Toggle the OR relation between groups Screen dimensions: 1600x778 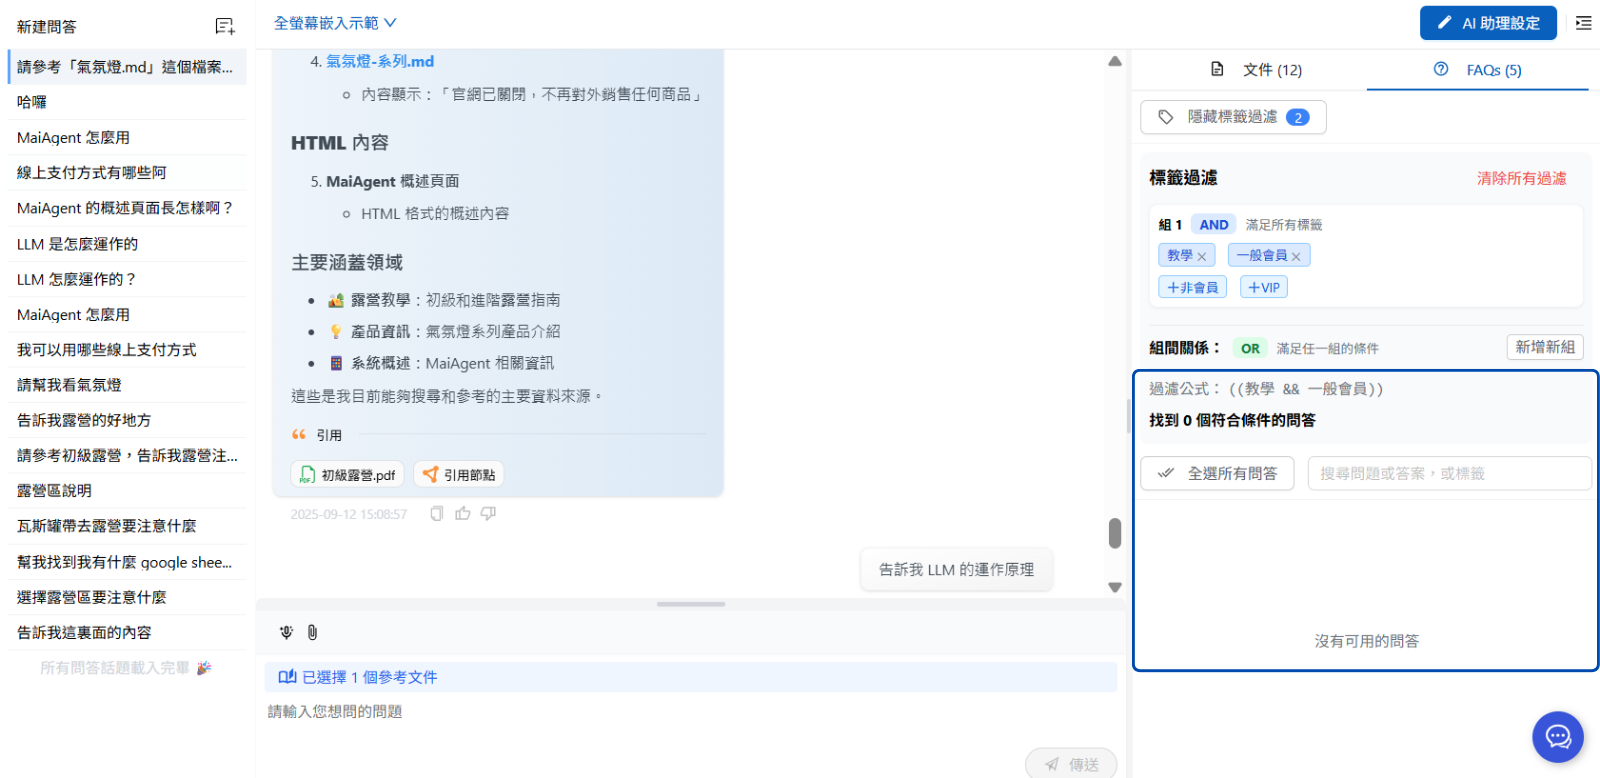[x=1249, y=348]
